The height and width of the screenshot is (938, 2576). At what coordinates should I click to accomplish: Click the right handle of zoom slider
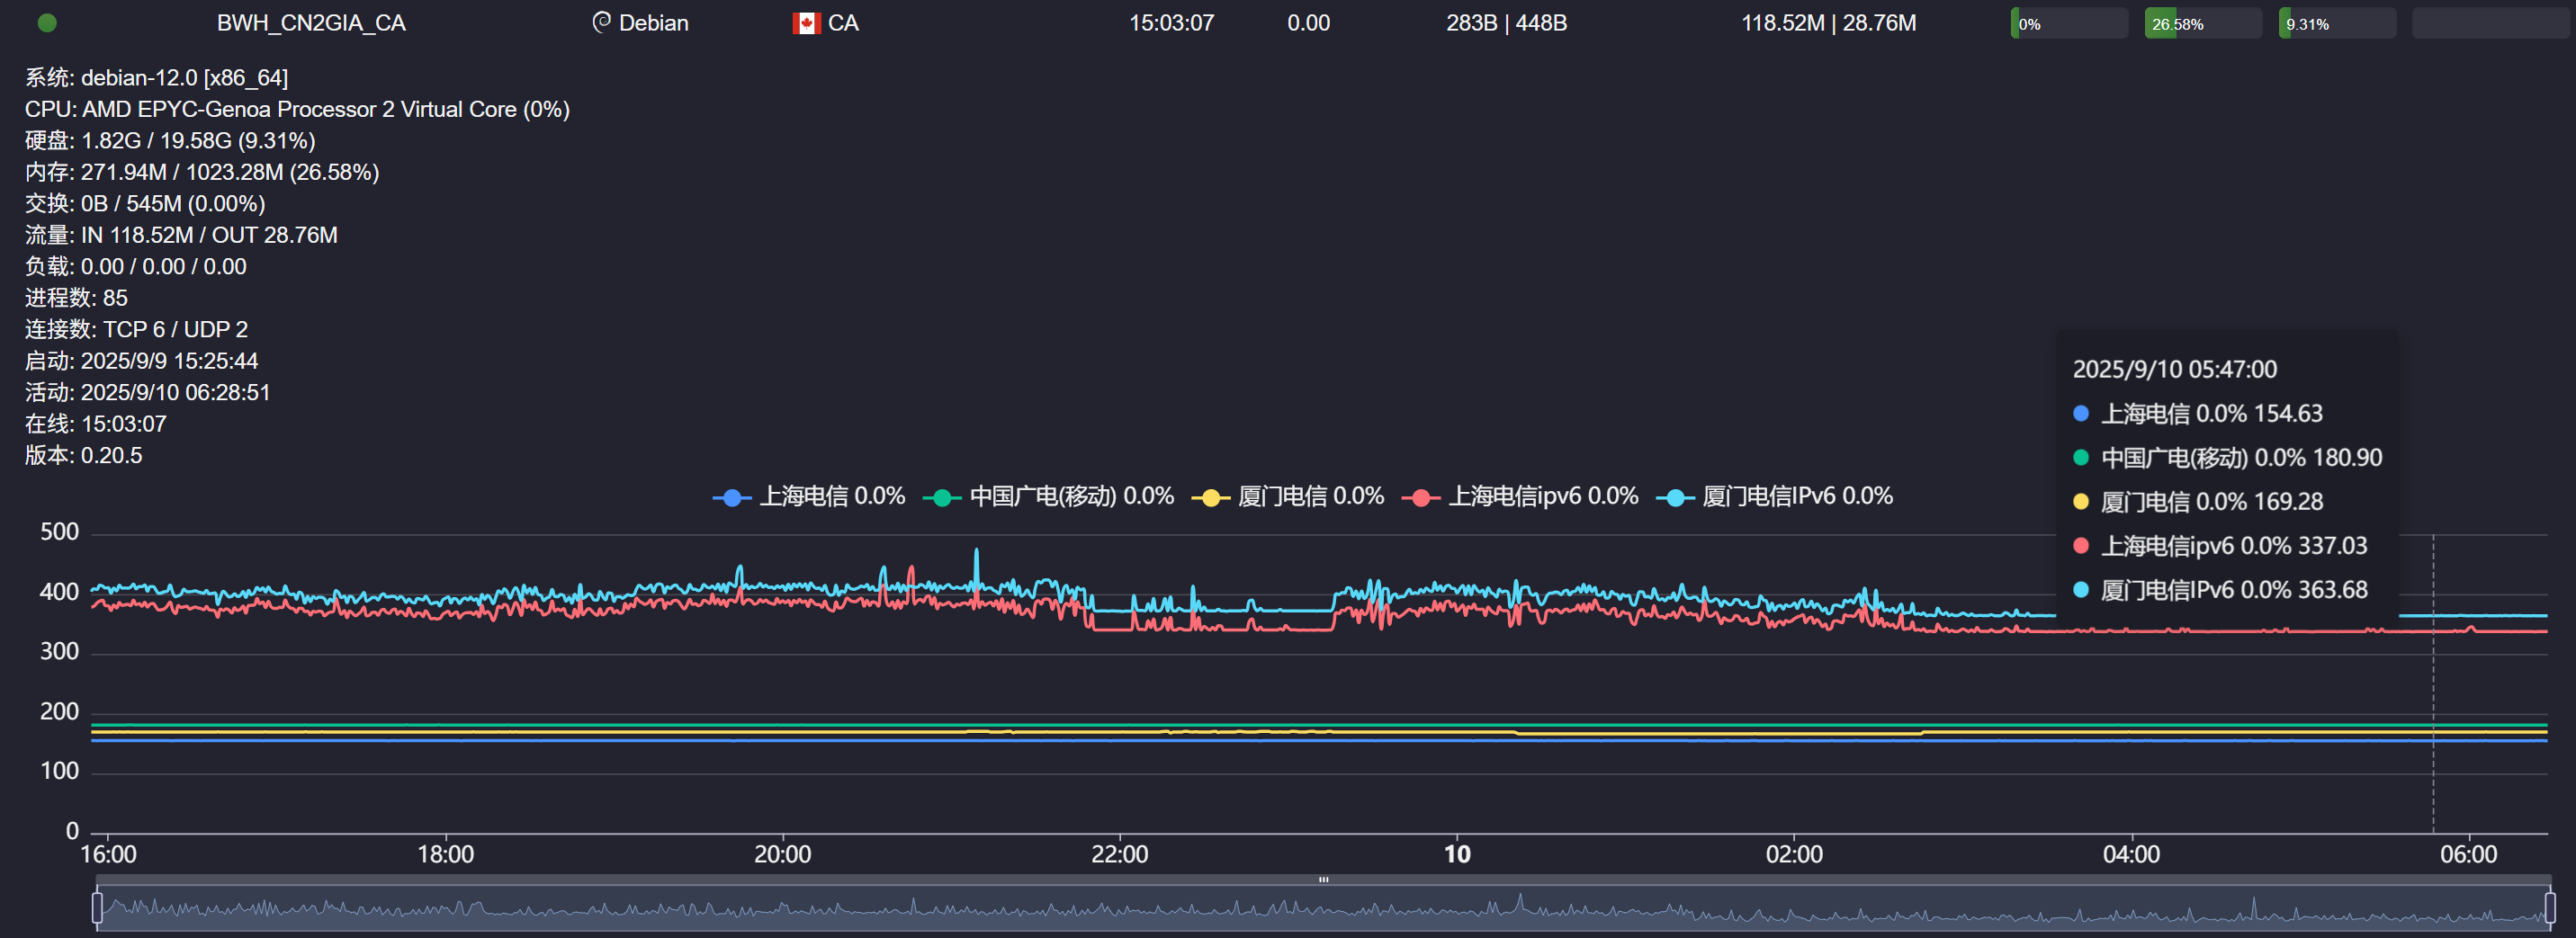coord(2549,907)
